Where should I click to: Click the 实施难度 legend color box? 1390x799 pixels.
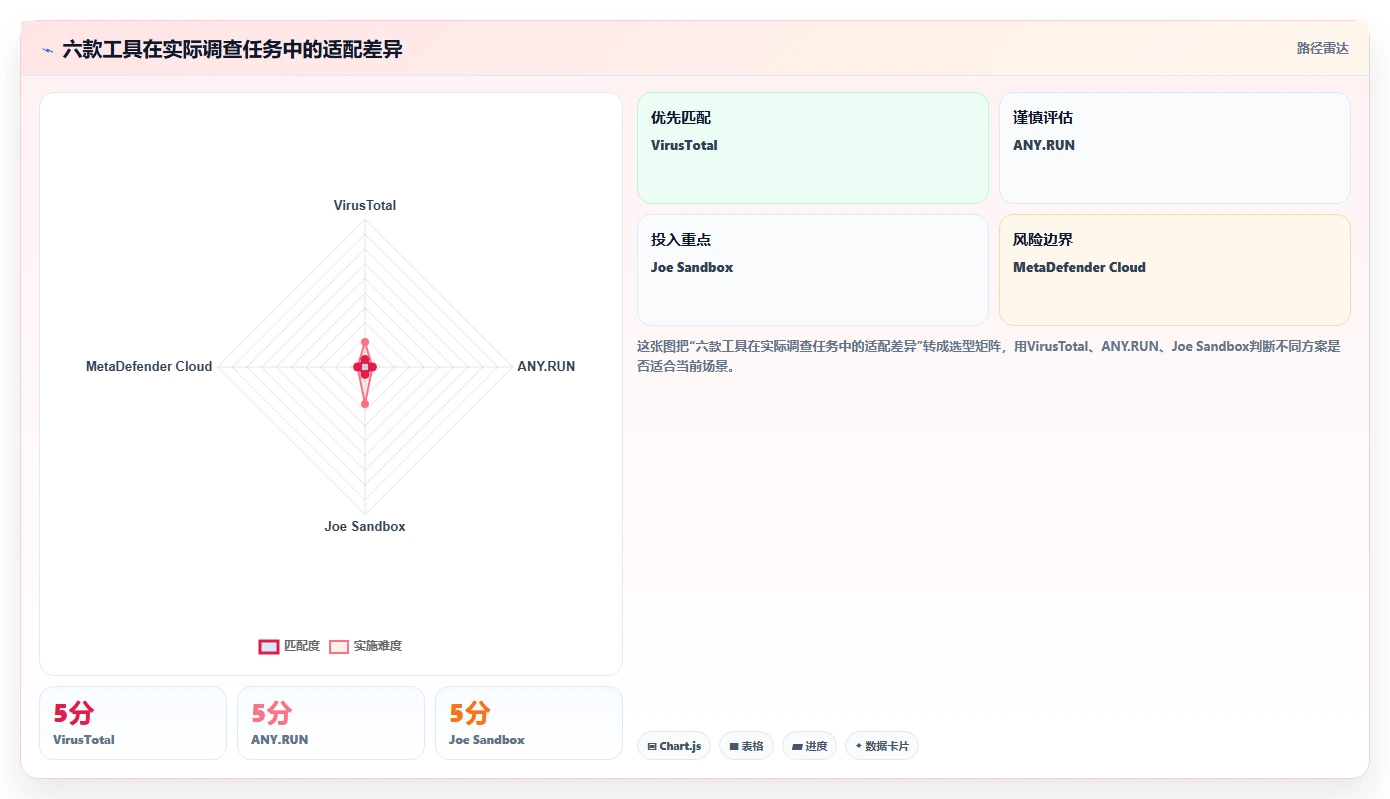(x=340, y=646)
